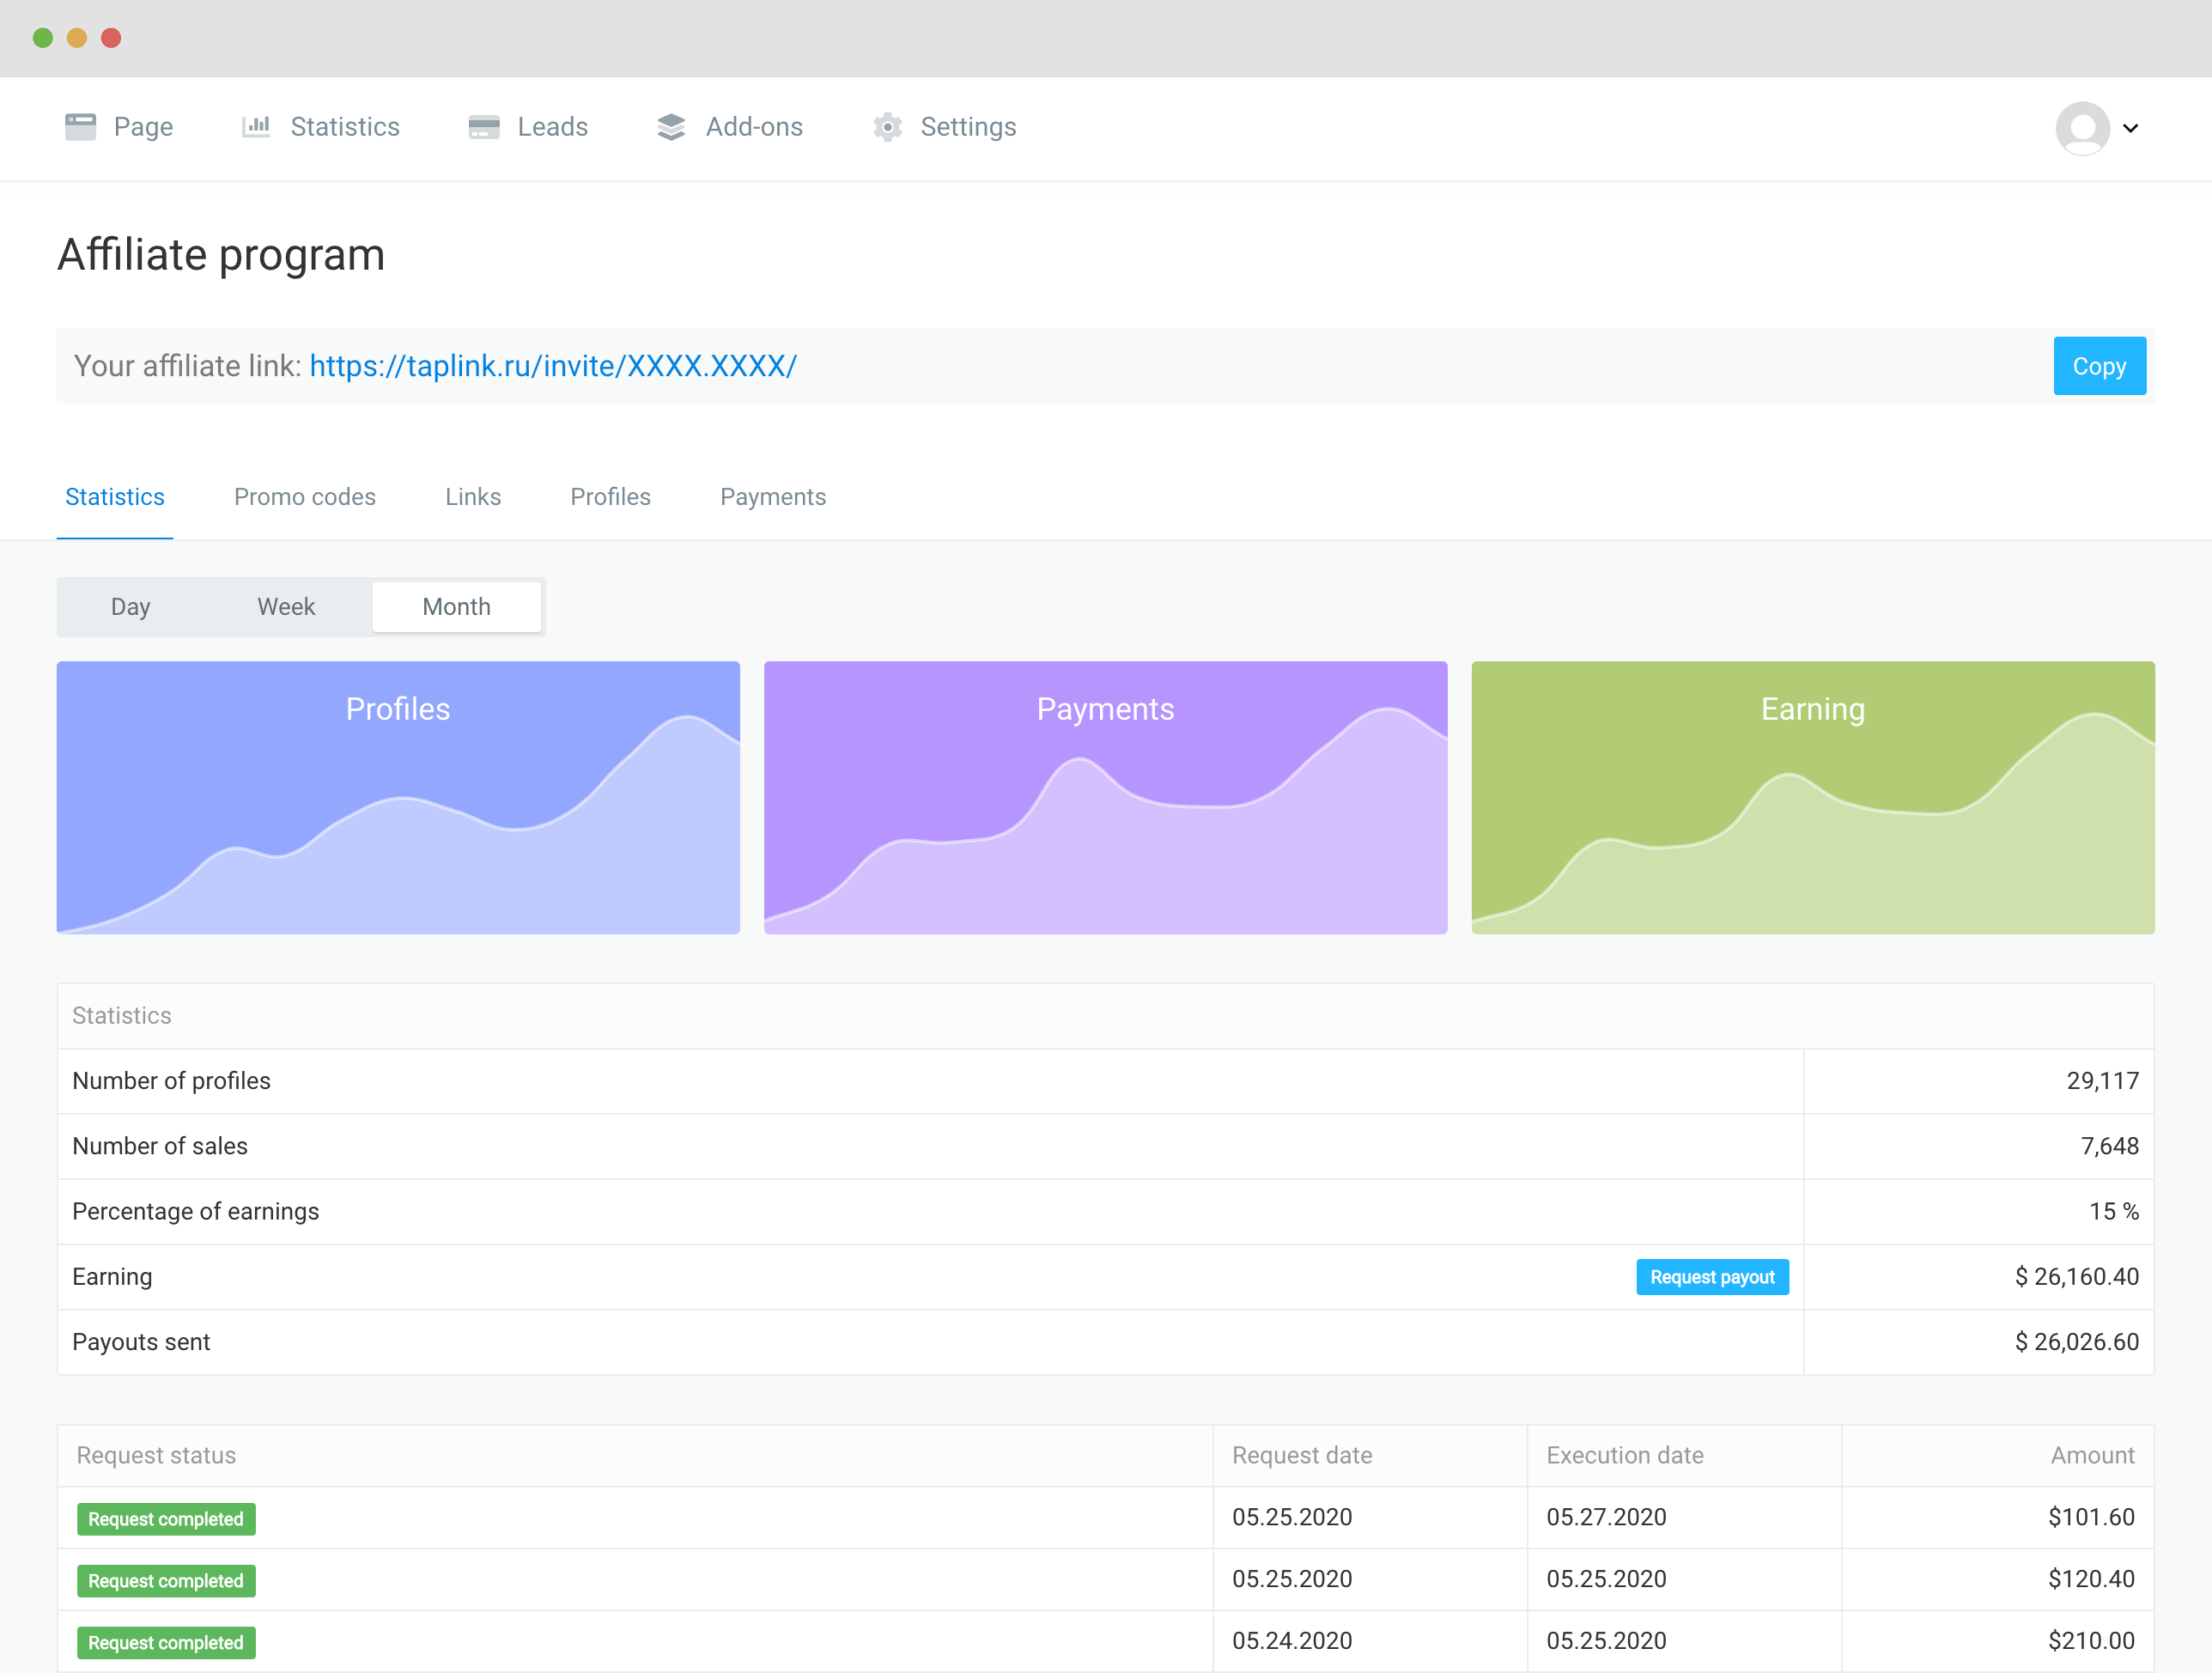The image size is (2212, 1673).
Task: Click the Number of profiles row label
Action: point(171,1081)
